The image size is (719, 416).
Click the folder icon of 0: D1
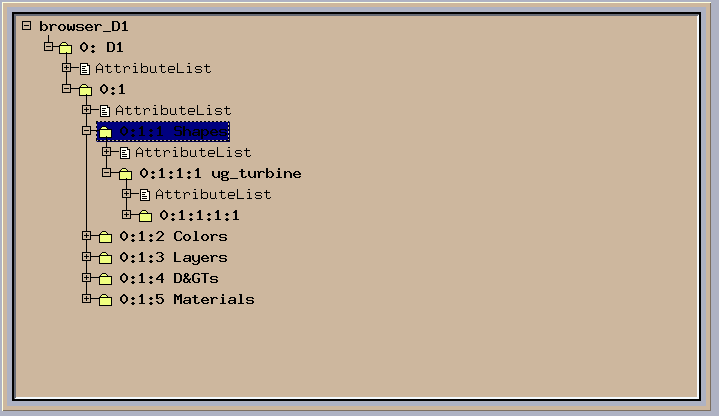coord(66,48)
